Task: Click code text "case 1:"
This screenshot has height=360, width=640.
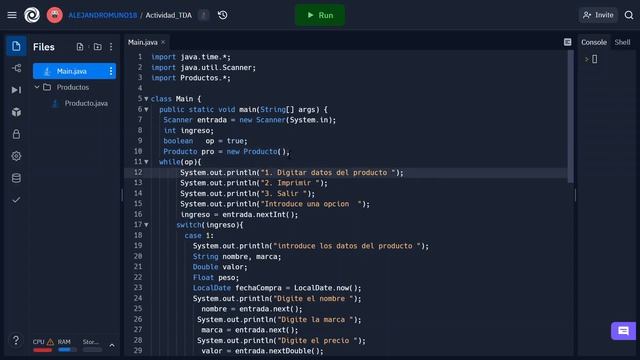Action: pos(199,236)
